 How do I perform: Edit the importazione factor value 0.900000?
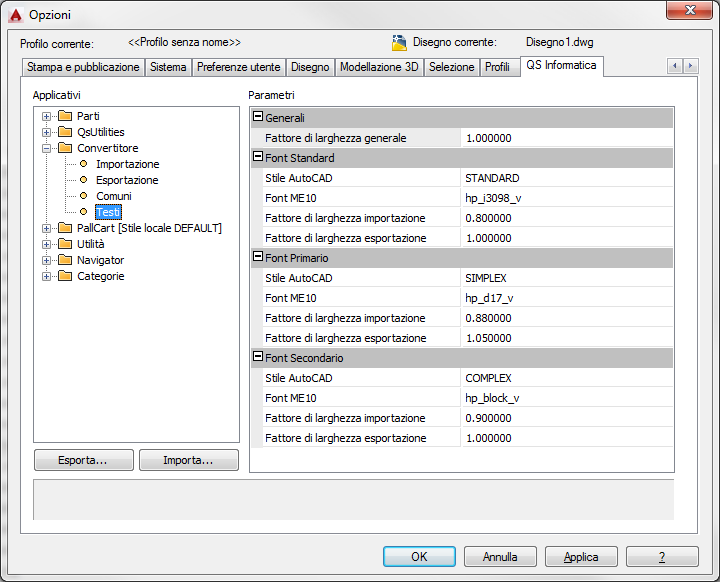(x=568, y=418)
